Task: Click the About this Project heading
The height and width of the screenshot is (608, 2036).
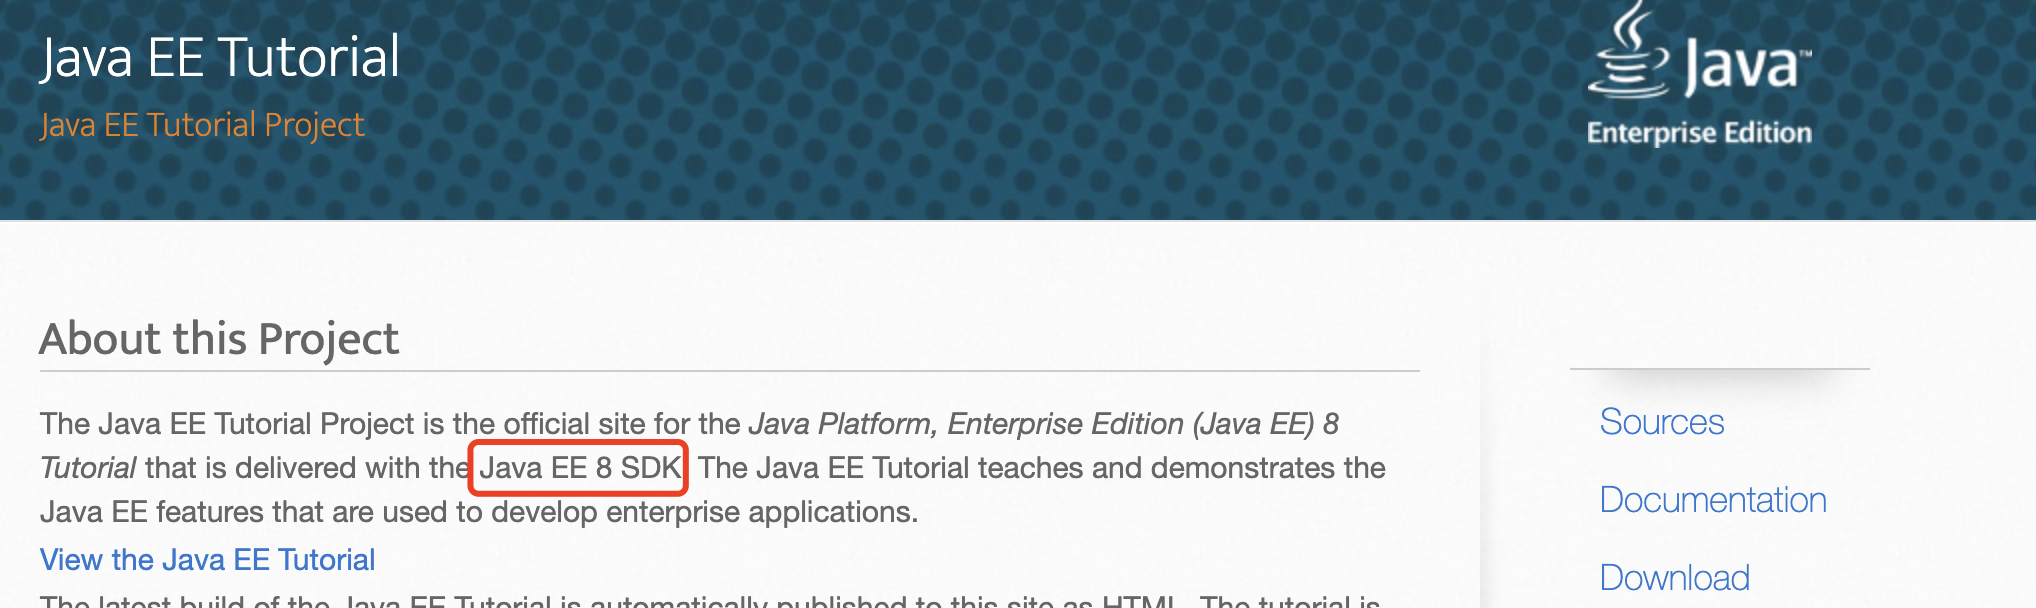Action: click(219, 339)
